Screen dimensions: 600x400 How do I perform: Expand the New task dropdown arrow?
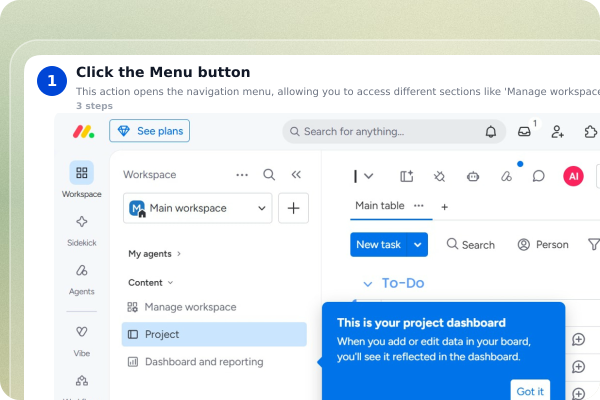point(417,245)
